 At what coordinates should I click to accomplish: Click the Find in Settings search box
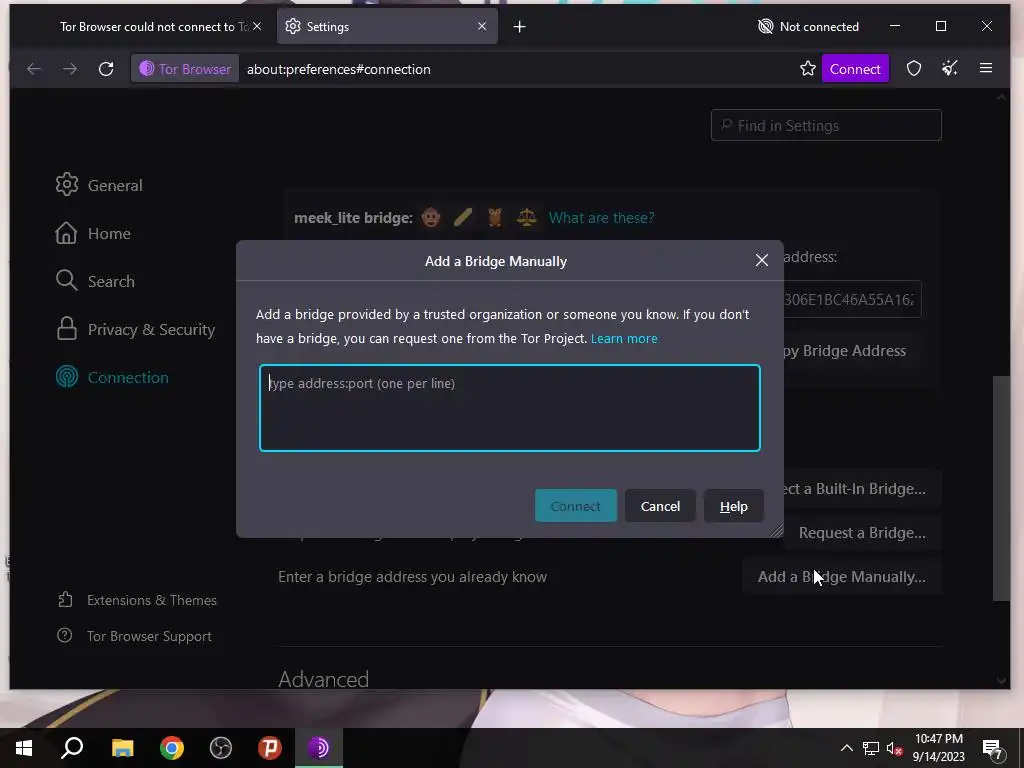[826, 125]
